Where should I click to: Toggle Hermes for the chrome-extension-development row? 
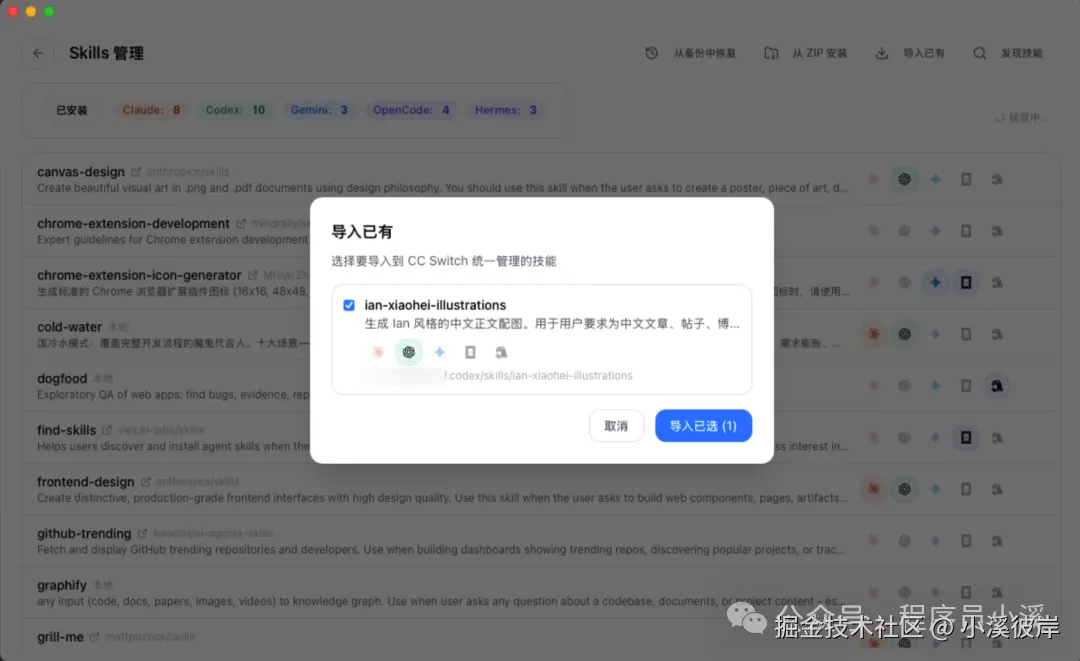(x=997, y=231)
